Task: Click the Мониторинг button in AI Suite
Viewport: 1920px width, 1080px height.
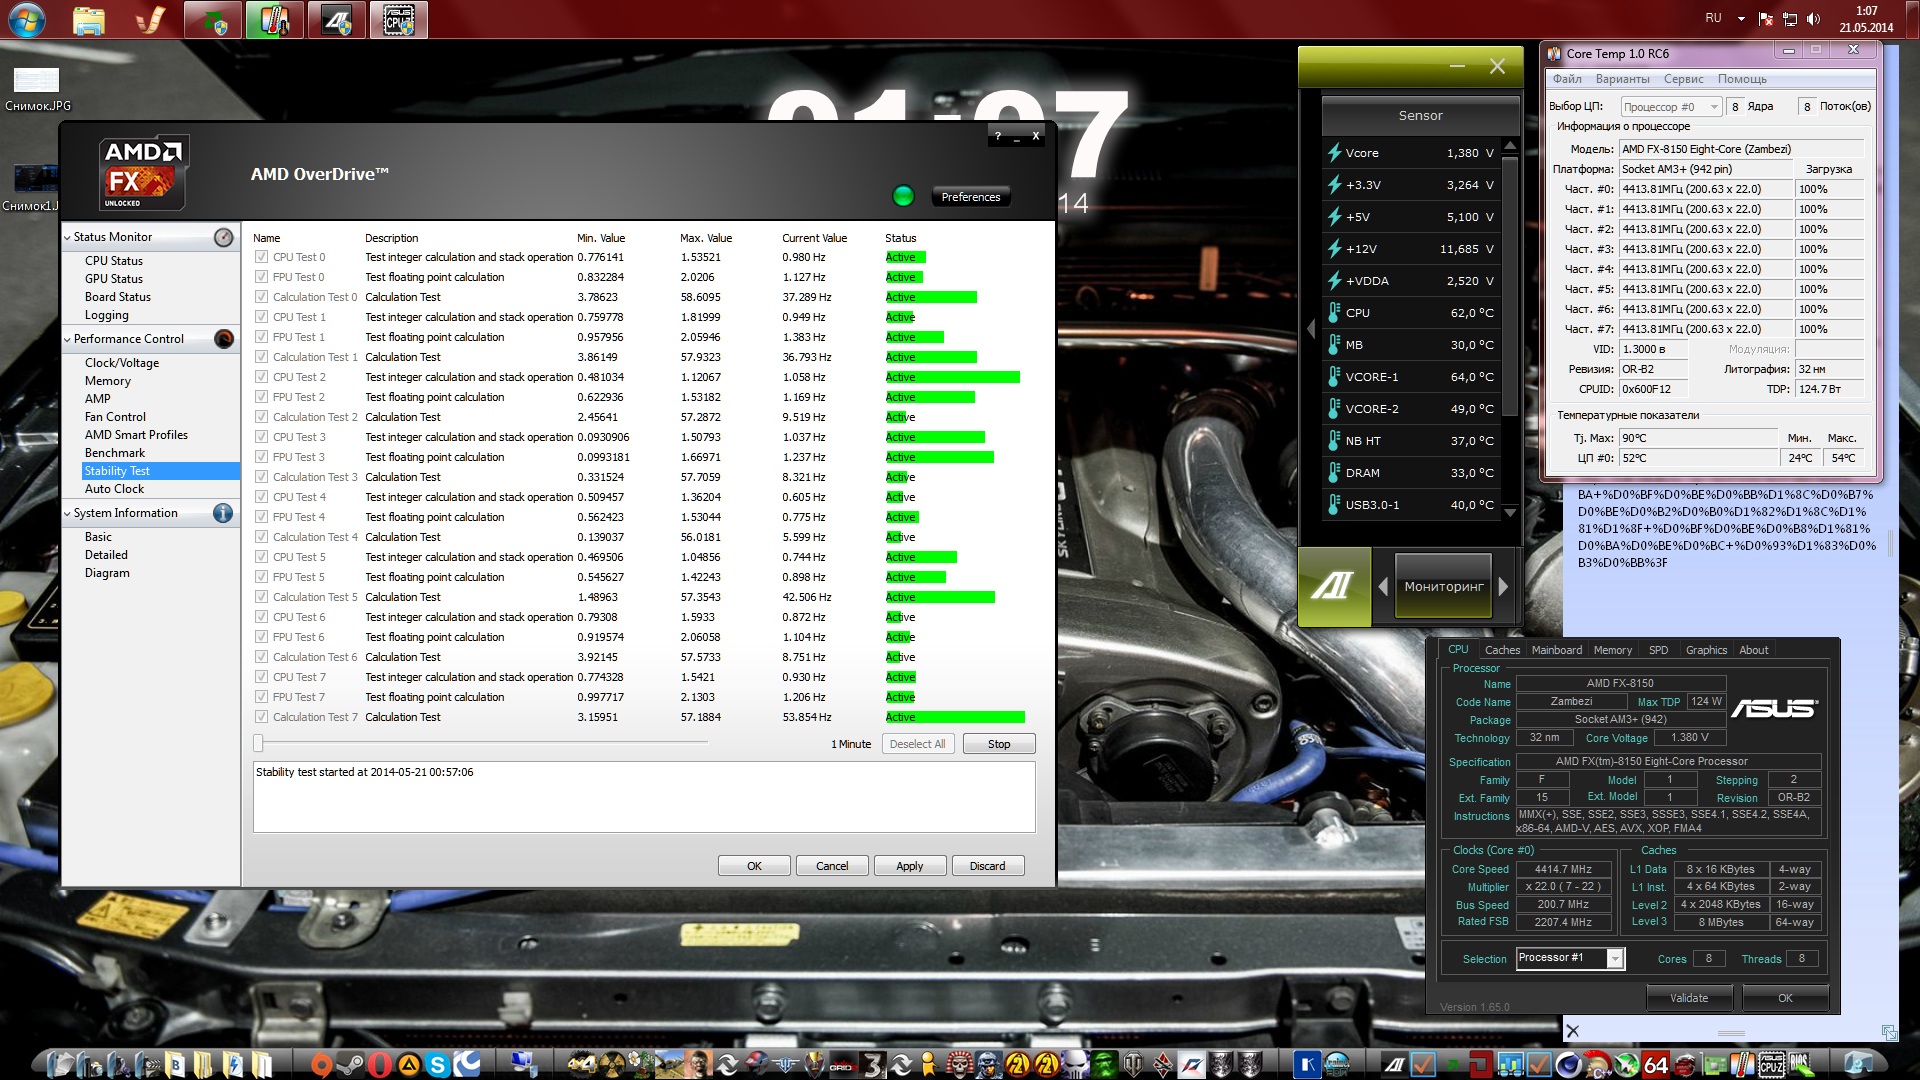Action: 1444,587
